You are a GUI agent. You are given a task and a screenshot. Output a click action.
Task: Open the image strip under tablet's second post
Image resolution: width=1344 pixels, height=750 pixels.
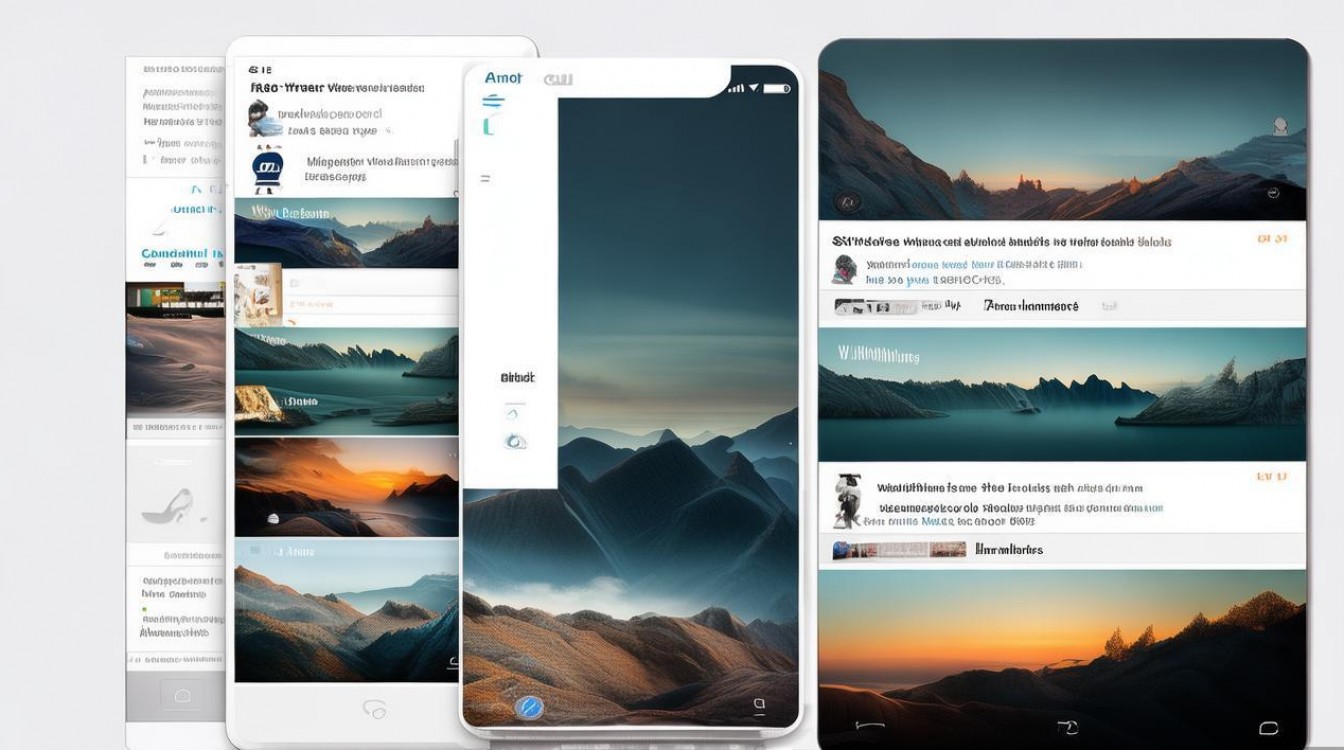pos(900,549)
